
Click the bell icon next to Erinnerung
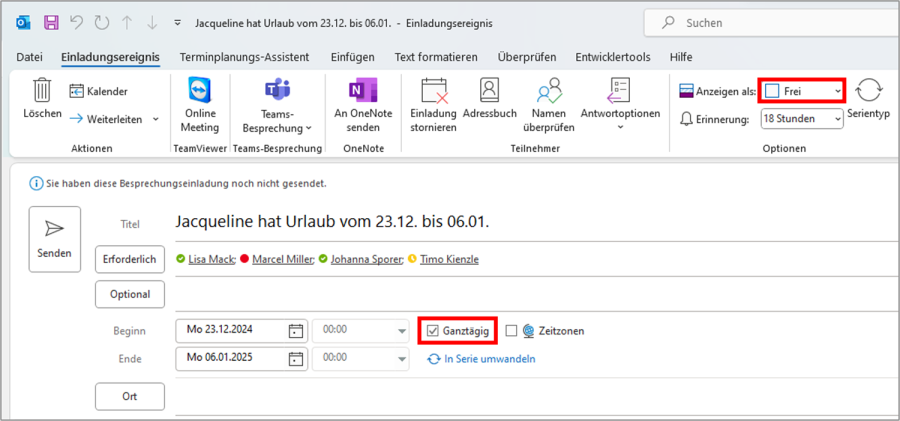click(x=685, y=119)
